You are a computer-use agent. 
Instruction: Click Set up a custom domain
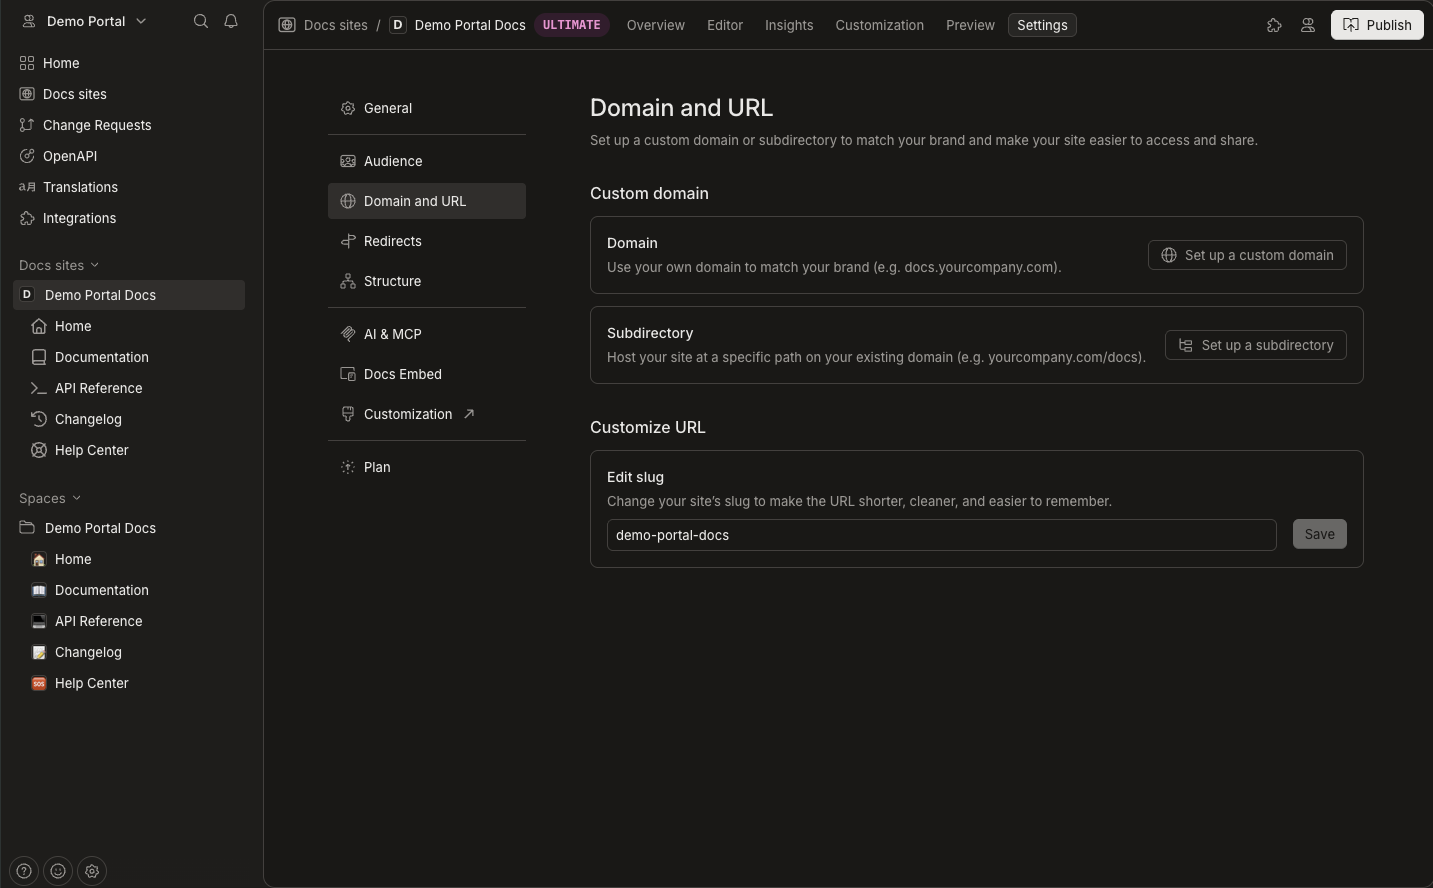(x=1247, y=255)
